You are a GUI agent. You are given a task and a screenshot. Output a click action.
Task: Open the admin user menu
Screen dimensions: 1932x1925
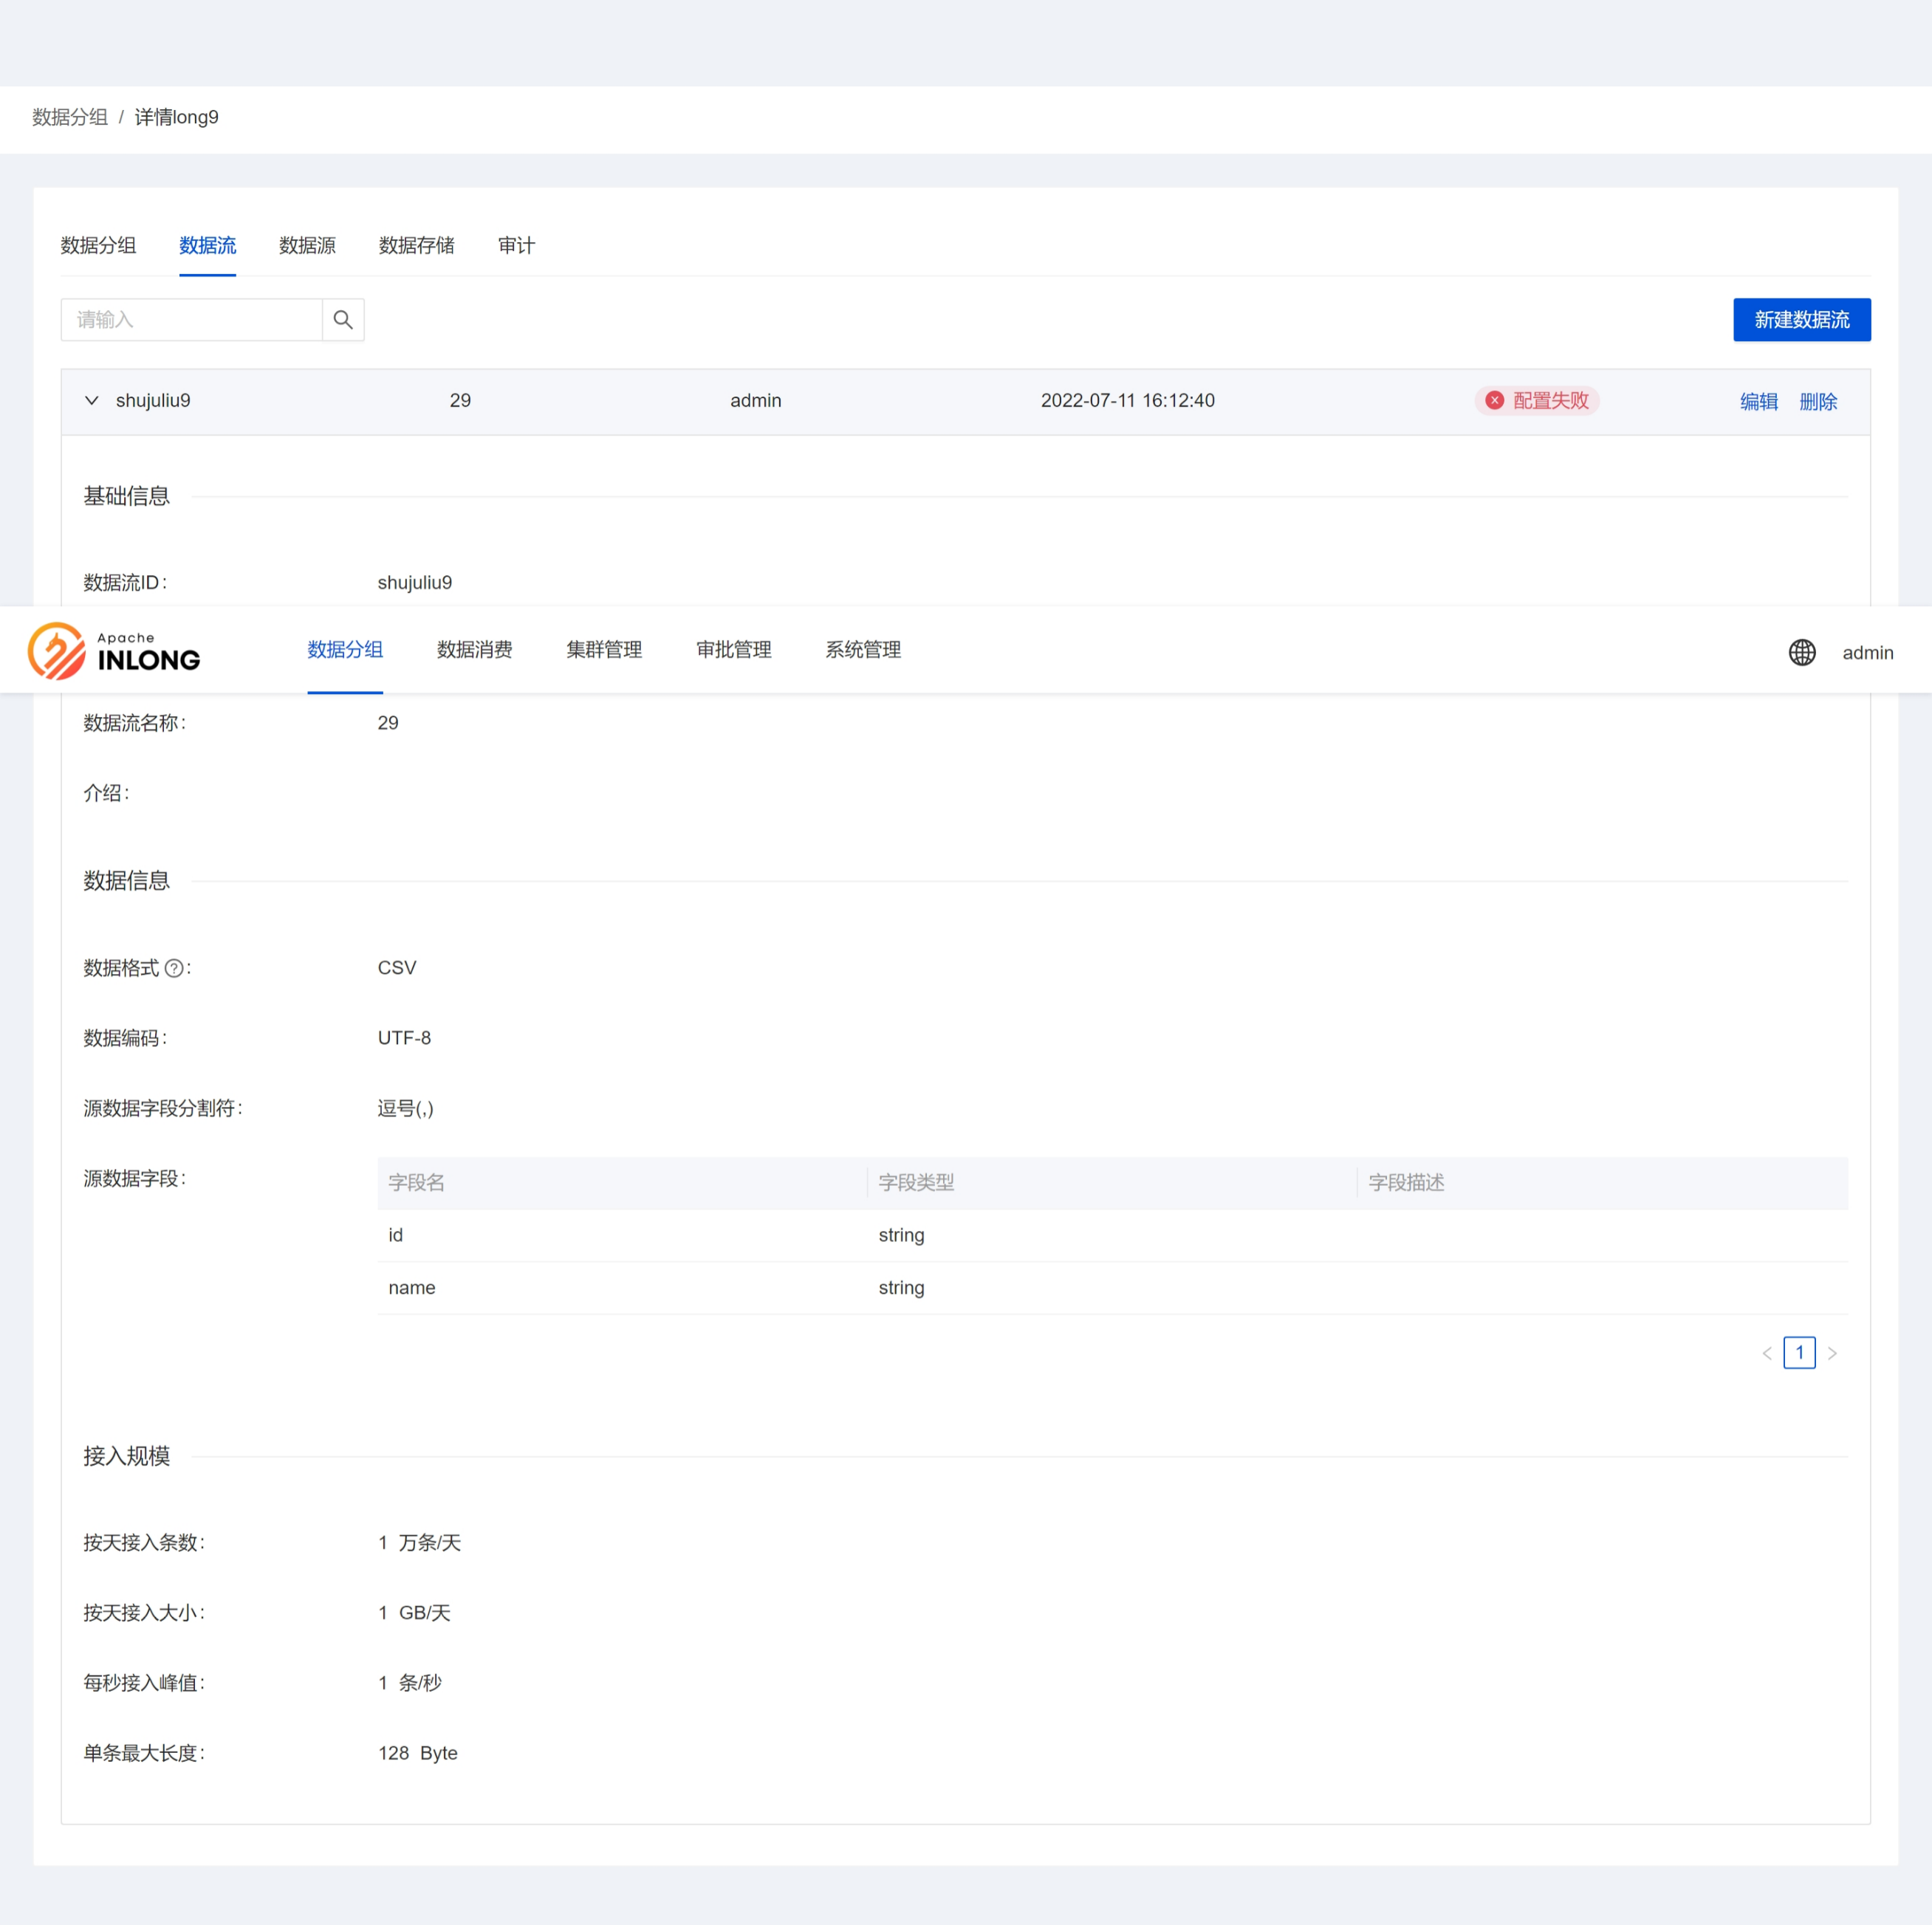pos(1867,652)
